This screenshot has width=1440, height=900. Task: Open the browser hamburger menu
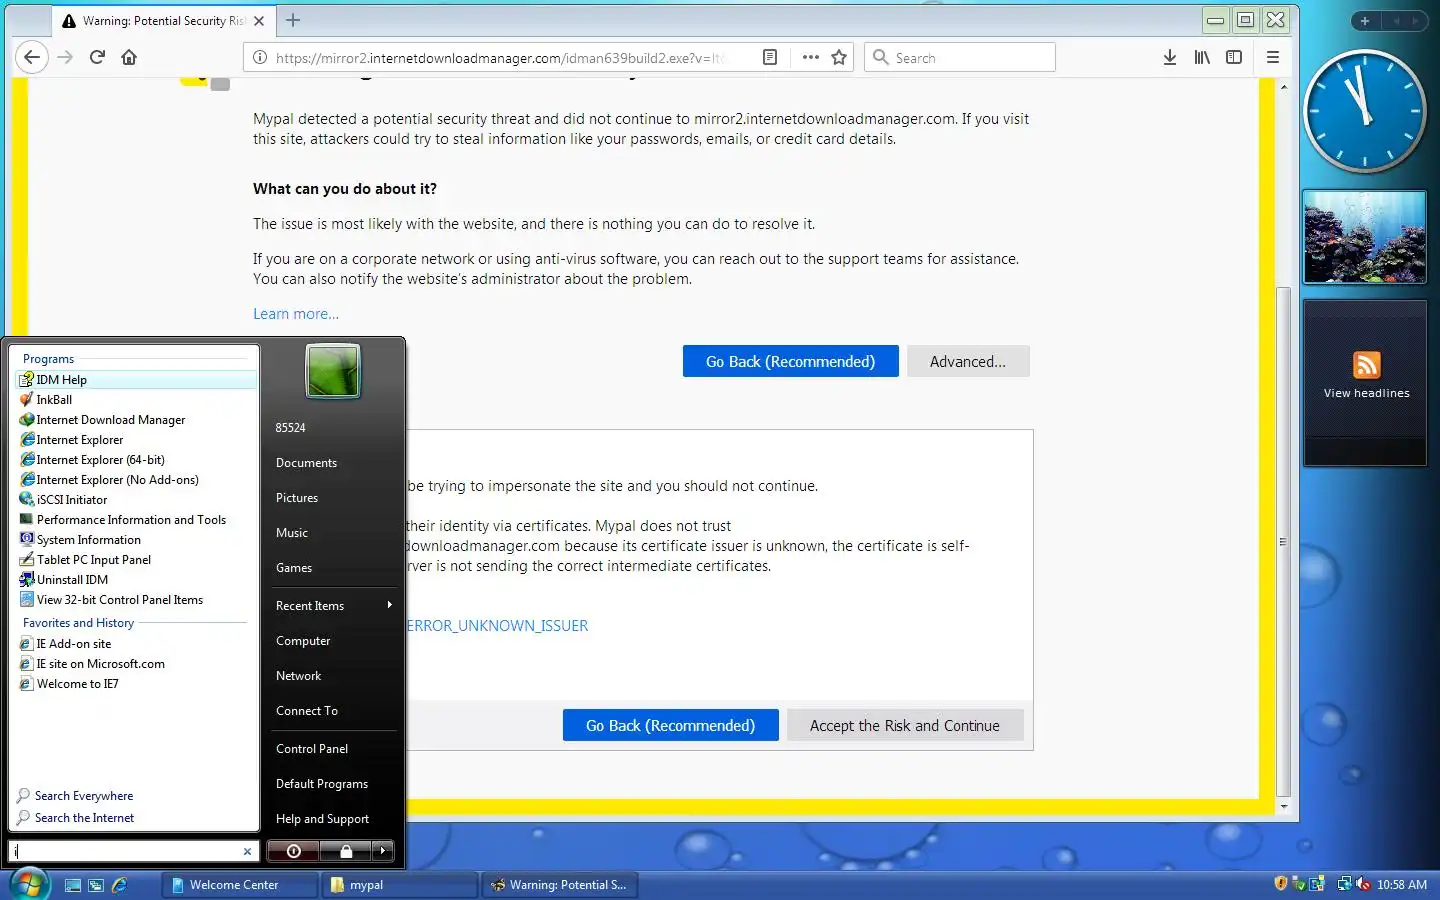pyautogui.click(x=1273, y=57)
